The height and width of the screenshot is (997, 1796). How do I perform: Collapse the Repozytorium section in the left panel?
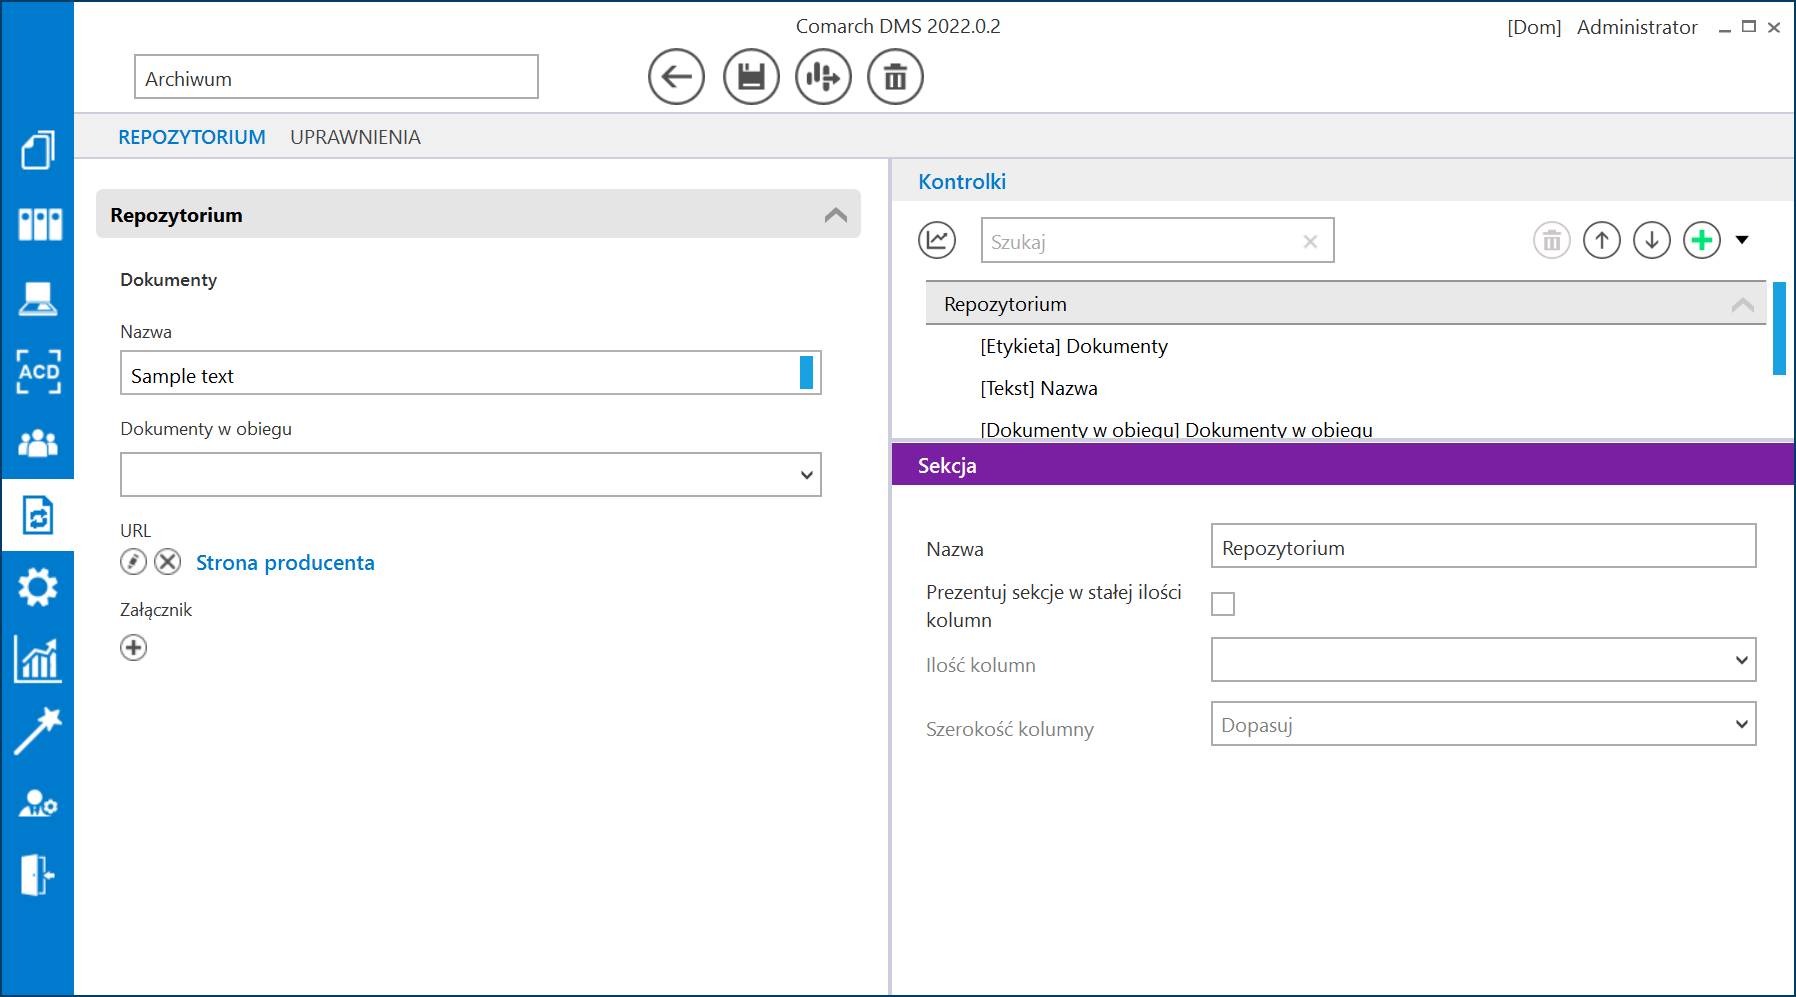836,215
